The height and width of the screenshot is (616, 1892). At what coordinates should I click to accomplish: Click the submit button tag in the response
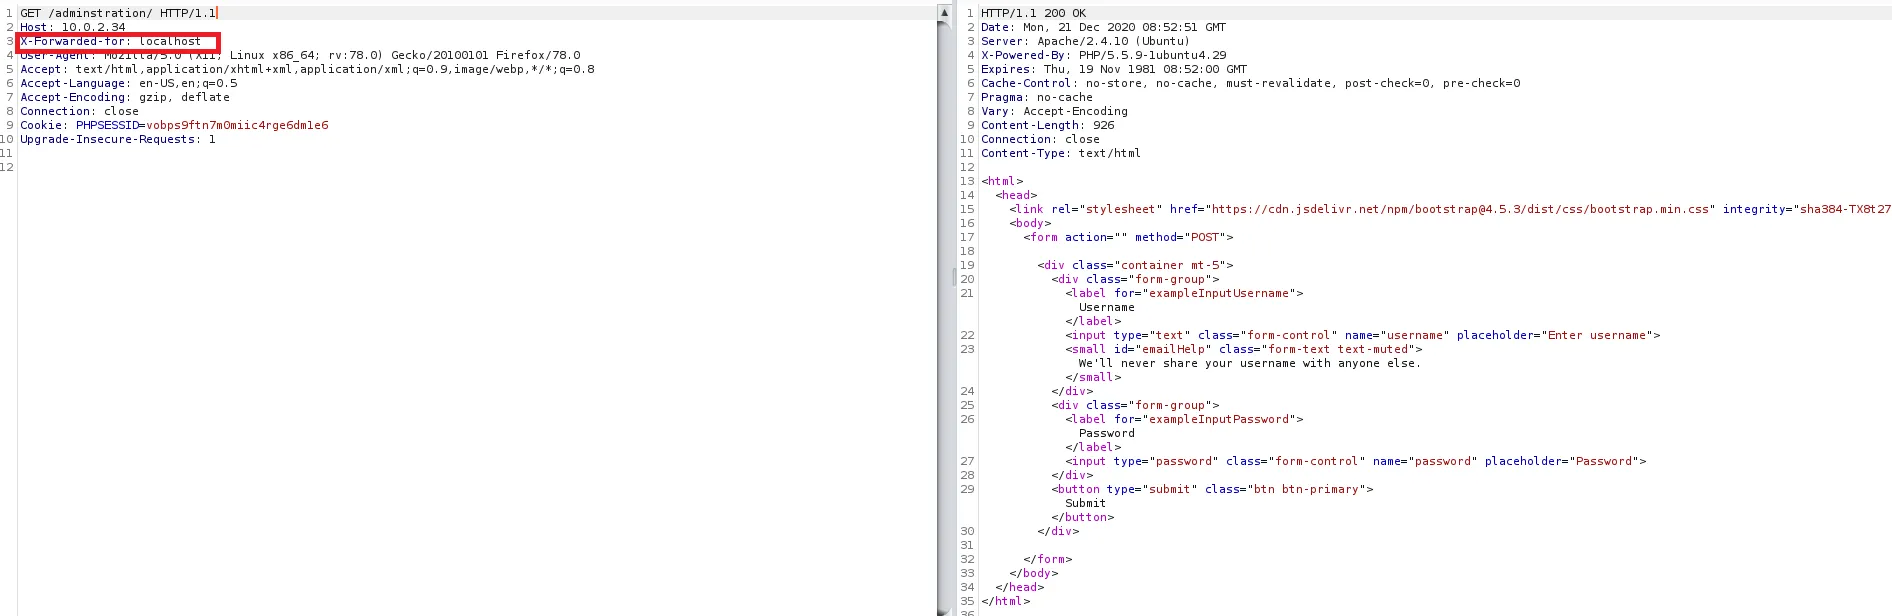pyautogui.click(x=1212, y=489)
